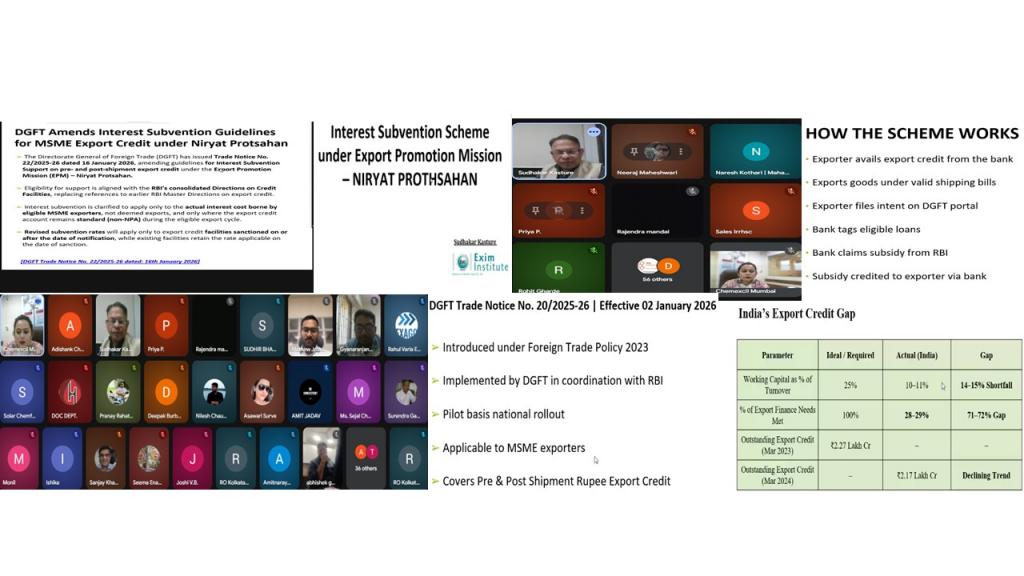The width and height of the screenshot is (1024, 576).
Task: Pin Neeraj Maheshwari's video tile
Action: tap(634, 151)
